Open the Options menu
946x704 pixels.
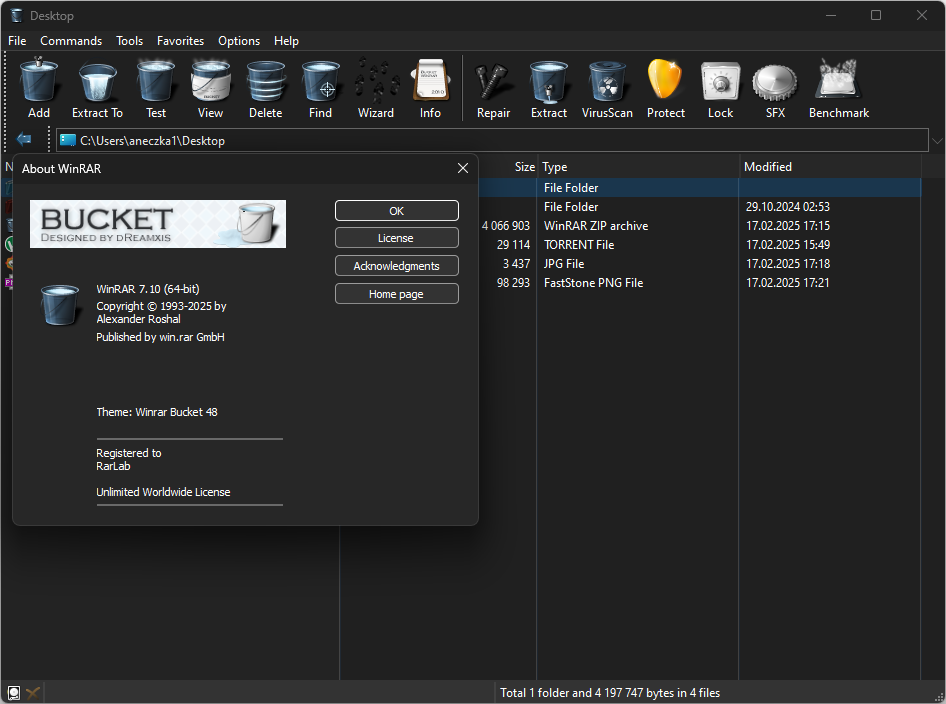coord(239,40)
